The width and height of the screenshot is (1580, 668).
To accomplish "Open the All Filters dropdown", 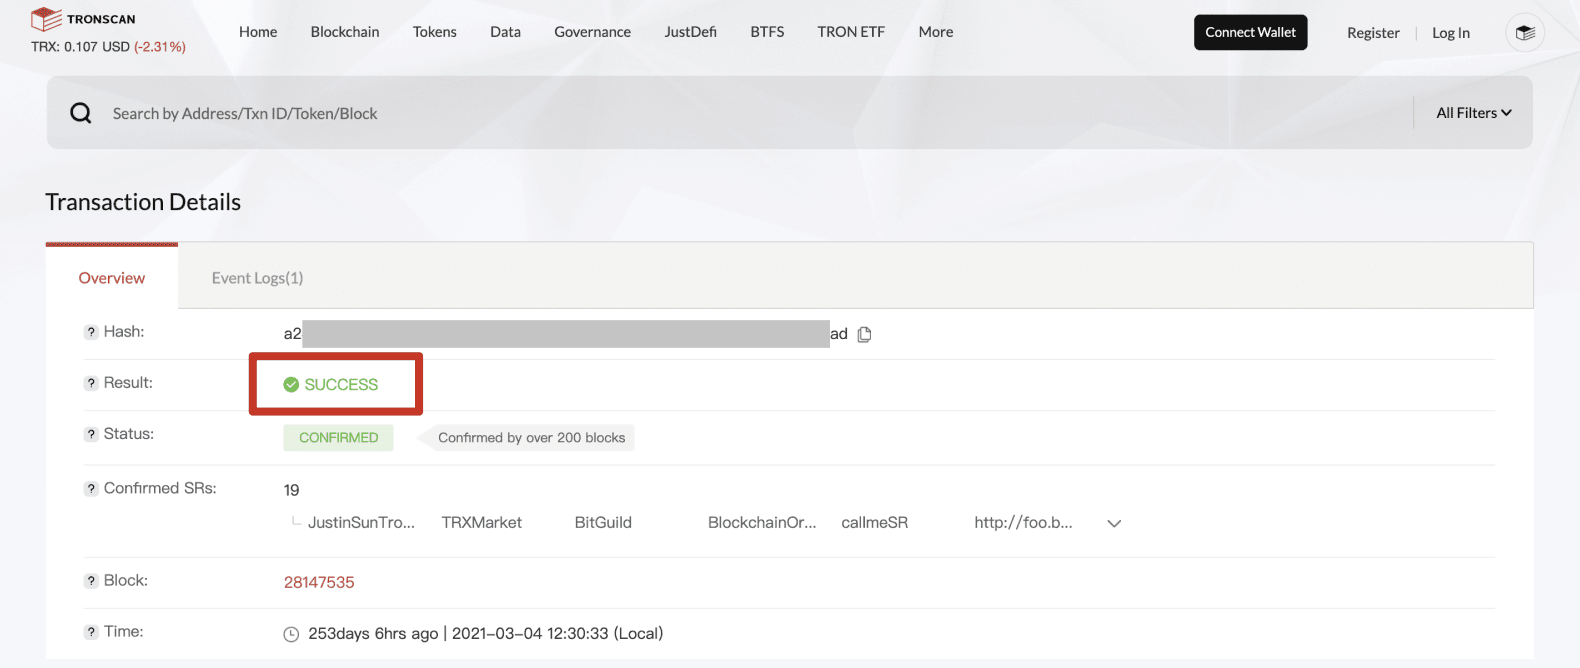I will 1473,113.
